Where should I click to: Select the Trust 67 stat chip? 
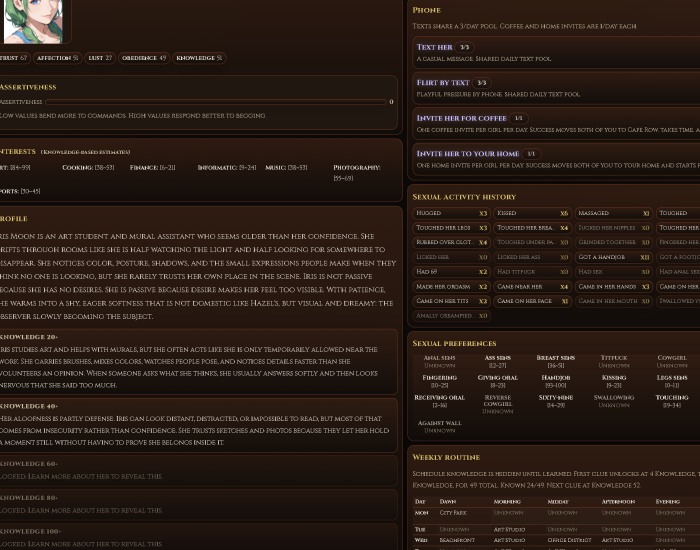pyautogui.click(x=14, y=58)
